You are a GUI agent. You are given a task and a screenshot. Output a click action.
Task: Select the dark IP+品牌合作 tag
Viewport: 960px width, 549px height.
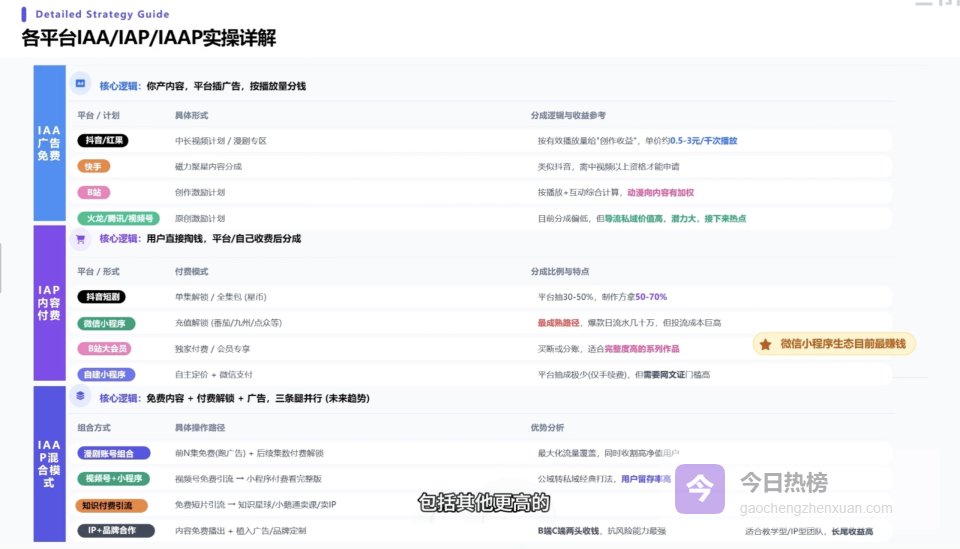point(116,531)
